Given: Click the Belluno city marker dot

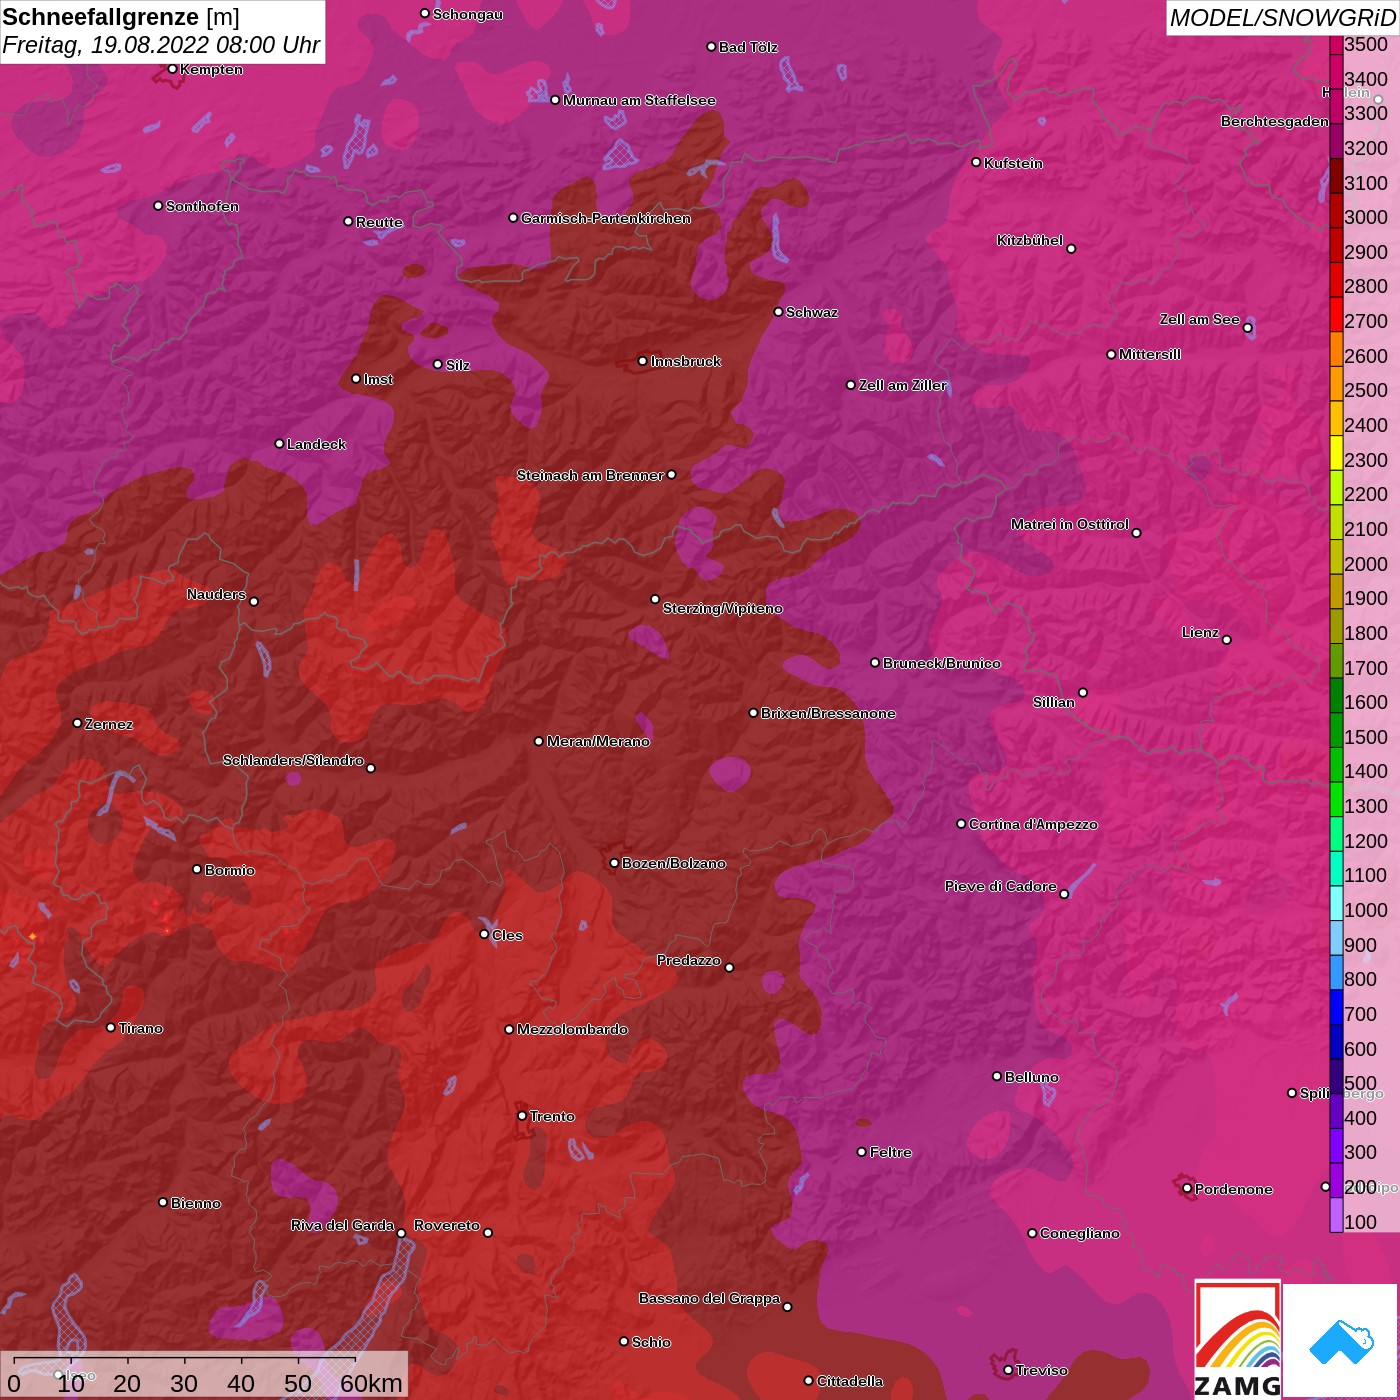Looking at the screenshot, I should (997, 1076).
